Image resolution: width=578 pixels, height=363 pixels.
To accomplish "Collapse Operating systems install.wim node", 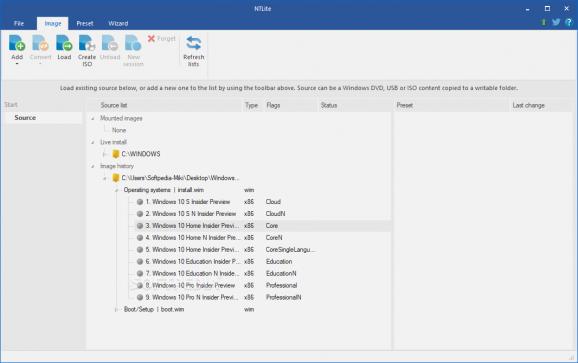I will tap(116, 190).
